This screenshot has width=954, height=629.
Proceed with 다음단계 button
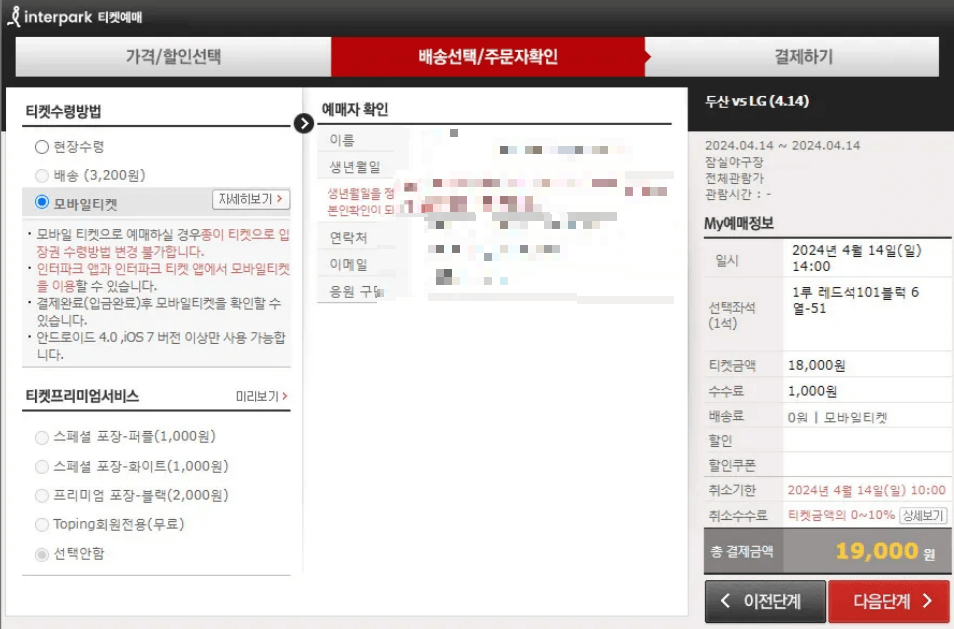point(889,601)
